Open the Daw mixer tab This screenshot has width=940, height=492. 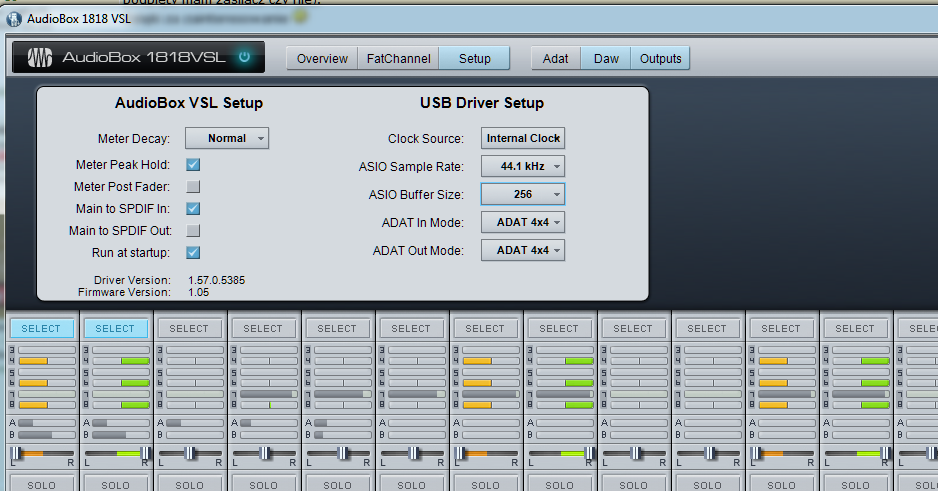pyautogui.click(x=606, y=59)
